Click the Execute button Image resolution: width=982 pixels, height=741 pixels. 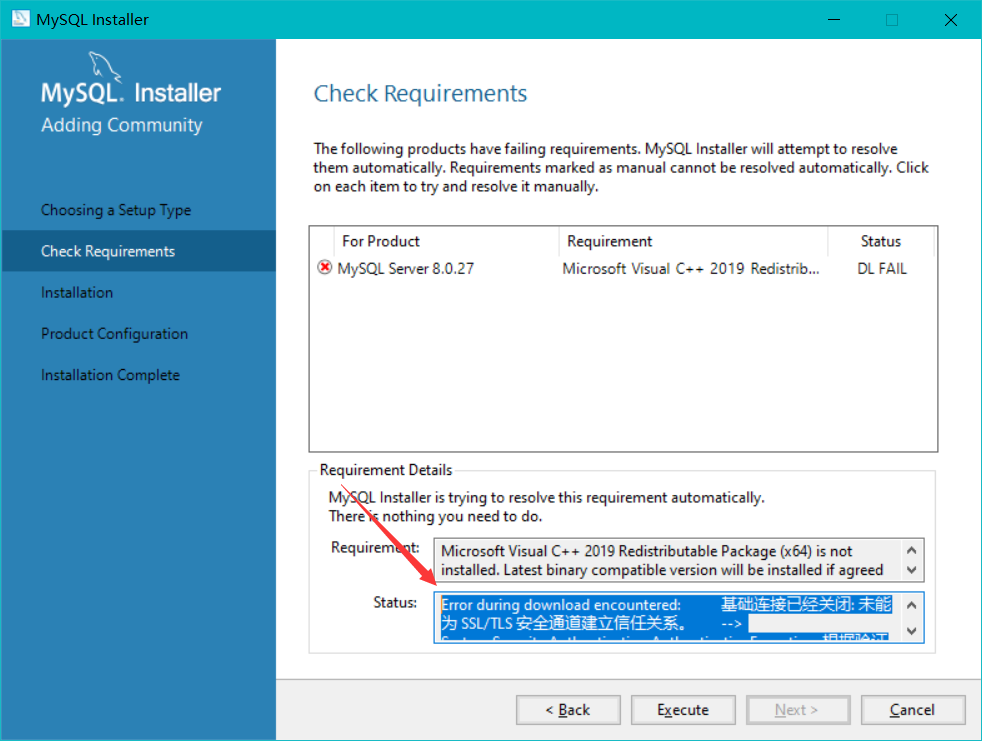click(x=683, y=710)
